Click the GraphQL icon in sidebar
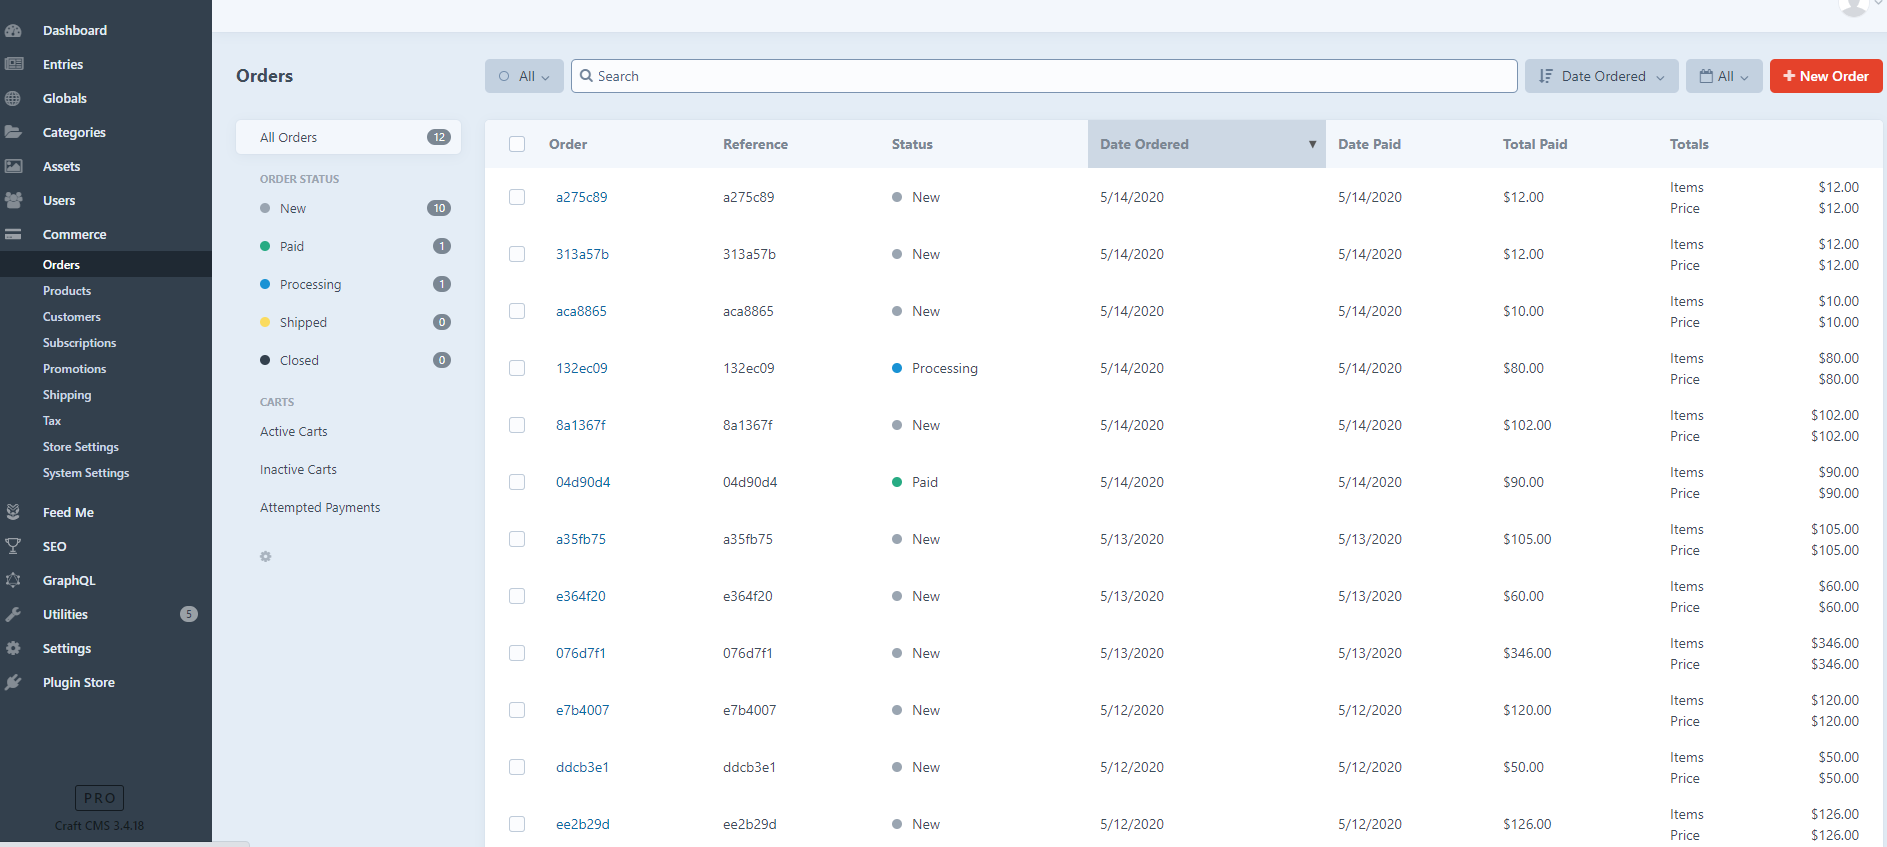 point(13,580)
